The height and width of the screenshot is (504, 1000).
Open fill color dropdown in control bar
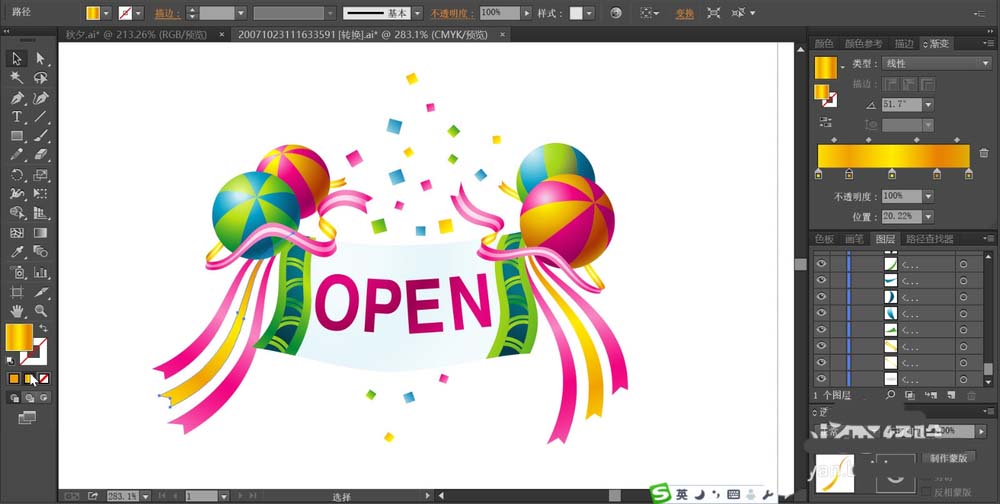[107, 13]
